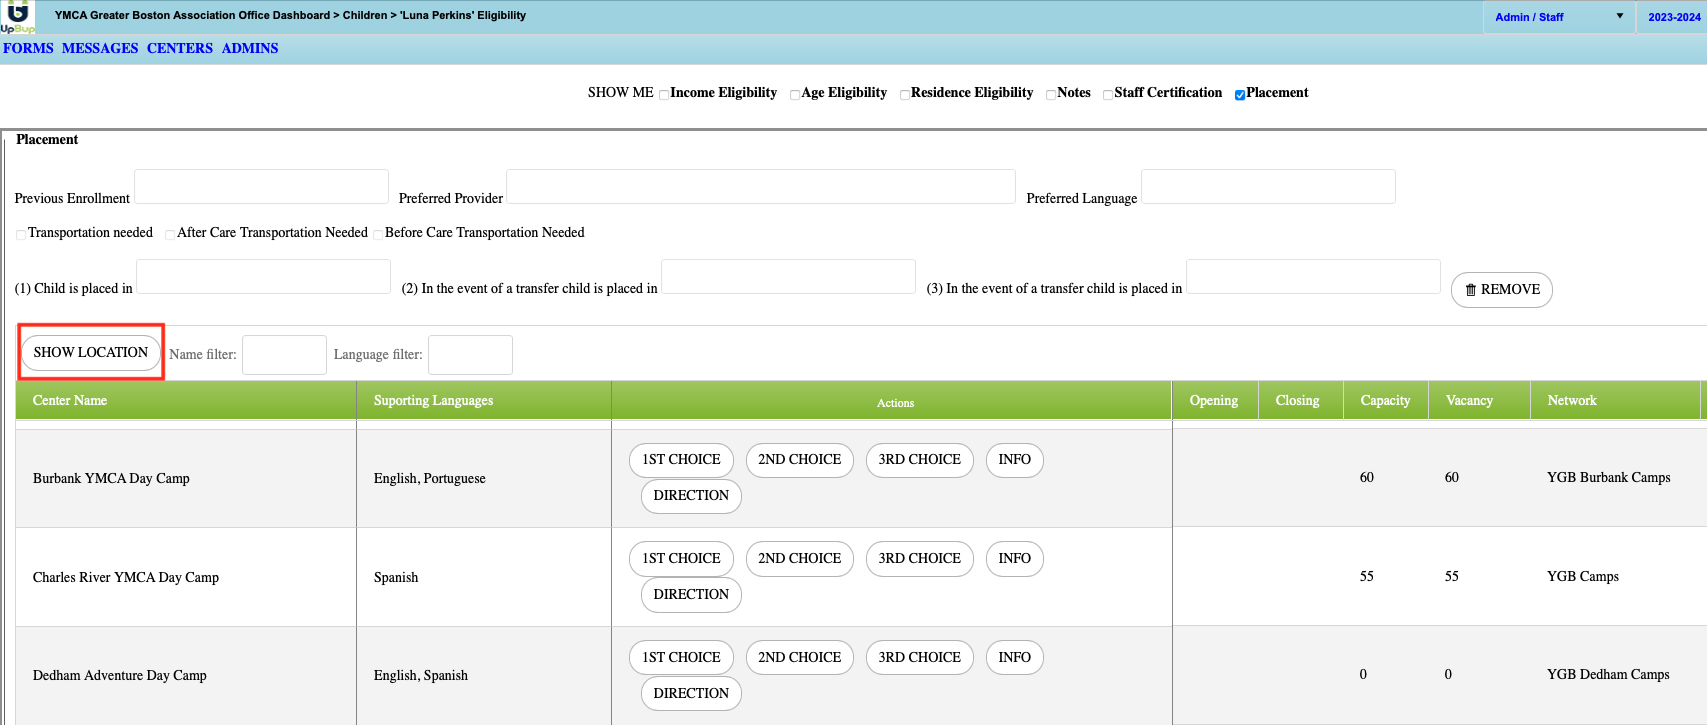The height and width of the screenshot is (725, 1707).
Task: Choose 3RD CHOICE for Dedham Adventure Day Camp
Action: pyautogui.click(x=919, y=658)
